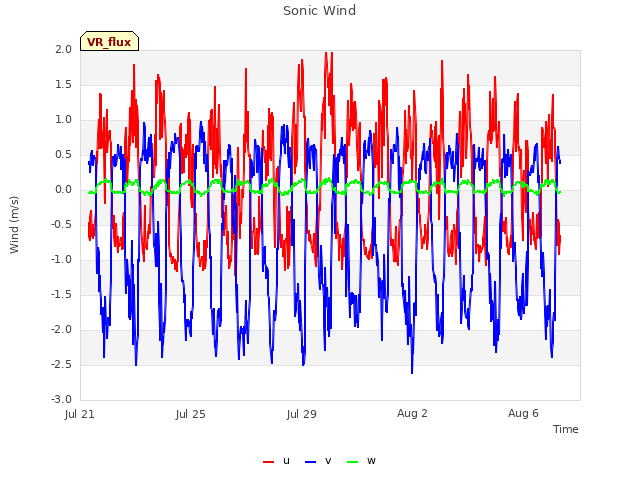This screenshot has height=480, width=640.
Task: Click the 2.0 y-axis tick label
Action: 63,49
